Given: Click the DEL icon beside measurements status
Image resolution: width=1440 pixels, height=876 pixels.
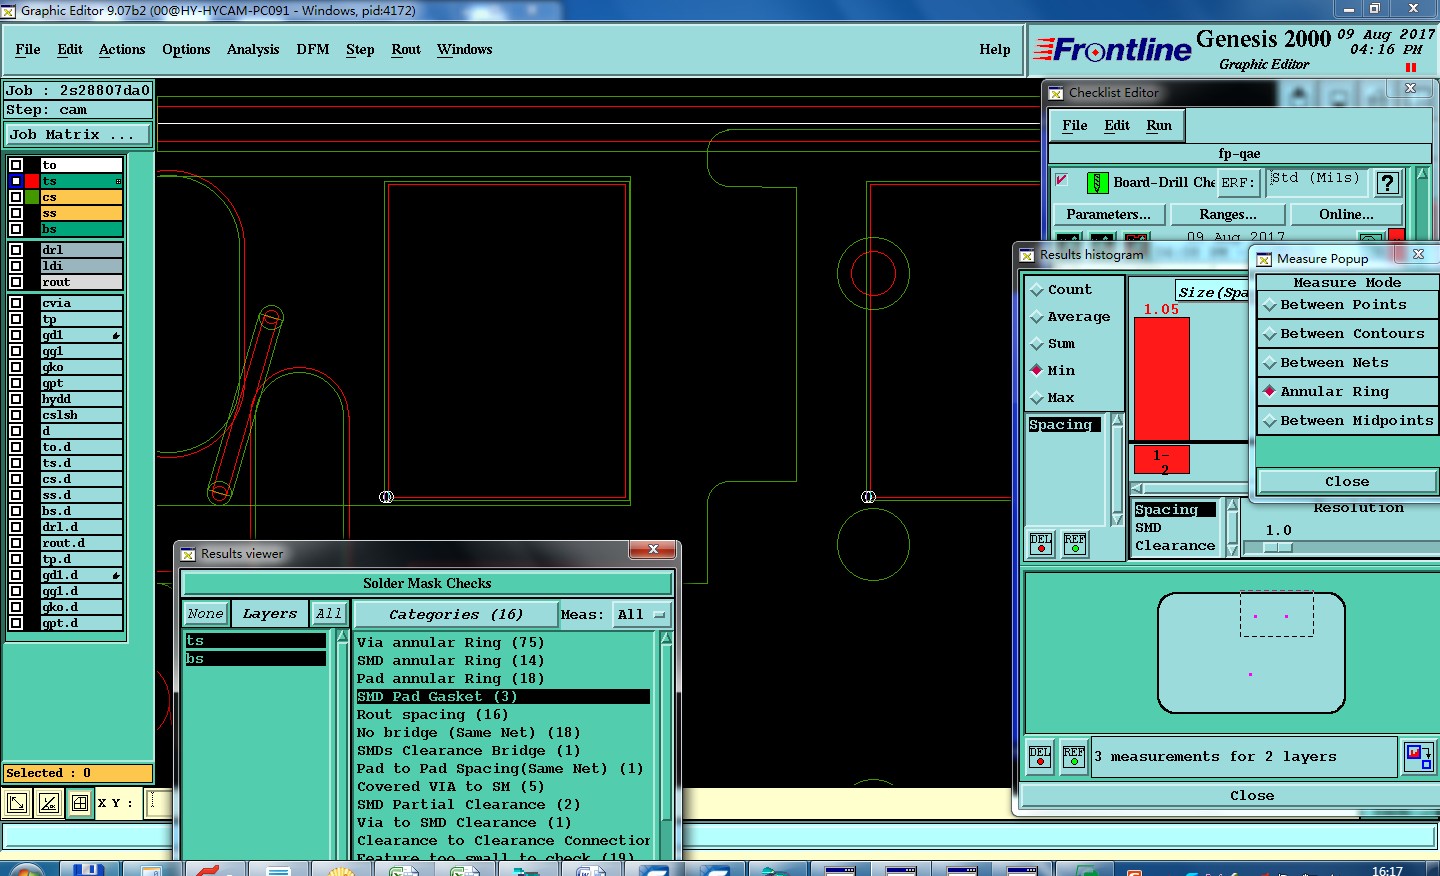Looking at the screenshot, I should click(x=1040, y=757).
